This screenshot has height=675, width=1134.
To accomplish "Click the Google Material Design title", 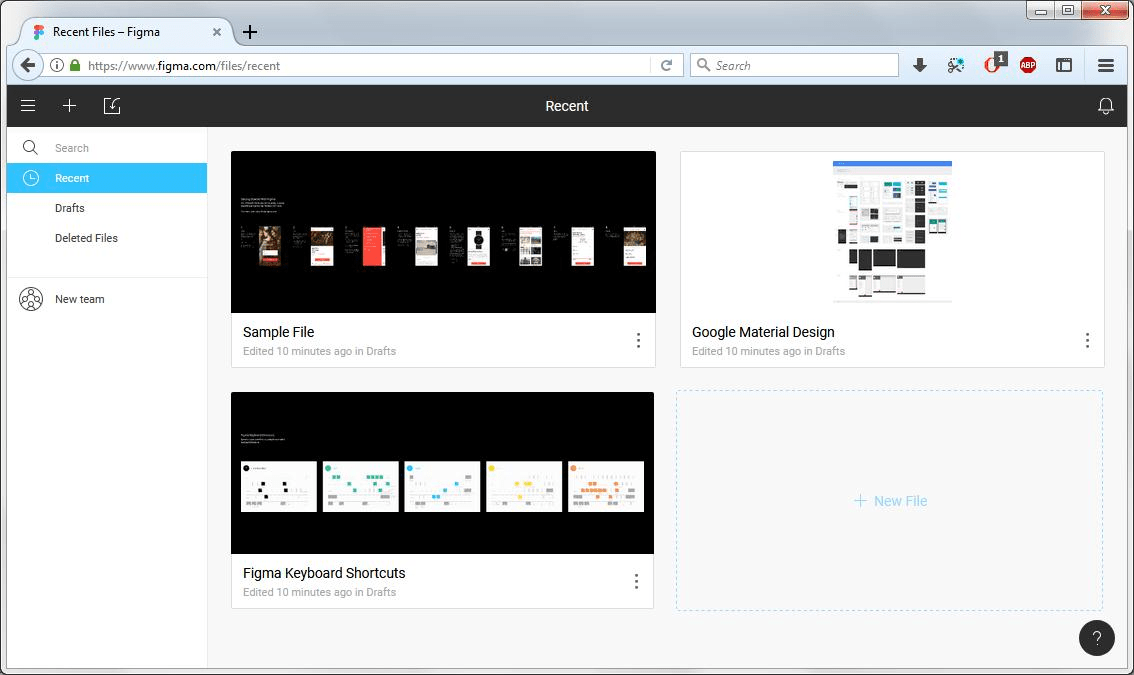I will pyautogui.click(x=763, y=332).
